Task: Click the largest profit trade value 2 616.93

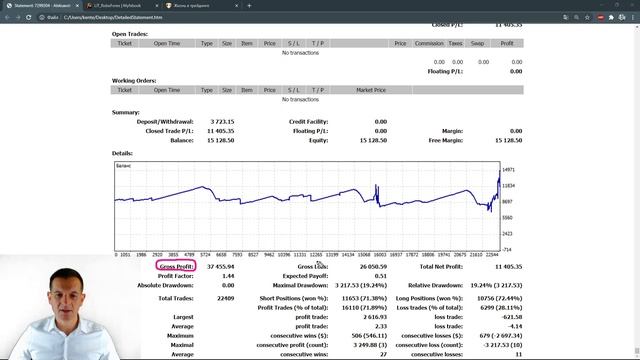Action: point(375,317)
